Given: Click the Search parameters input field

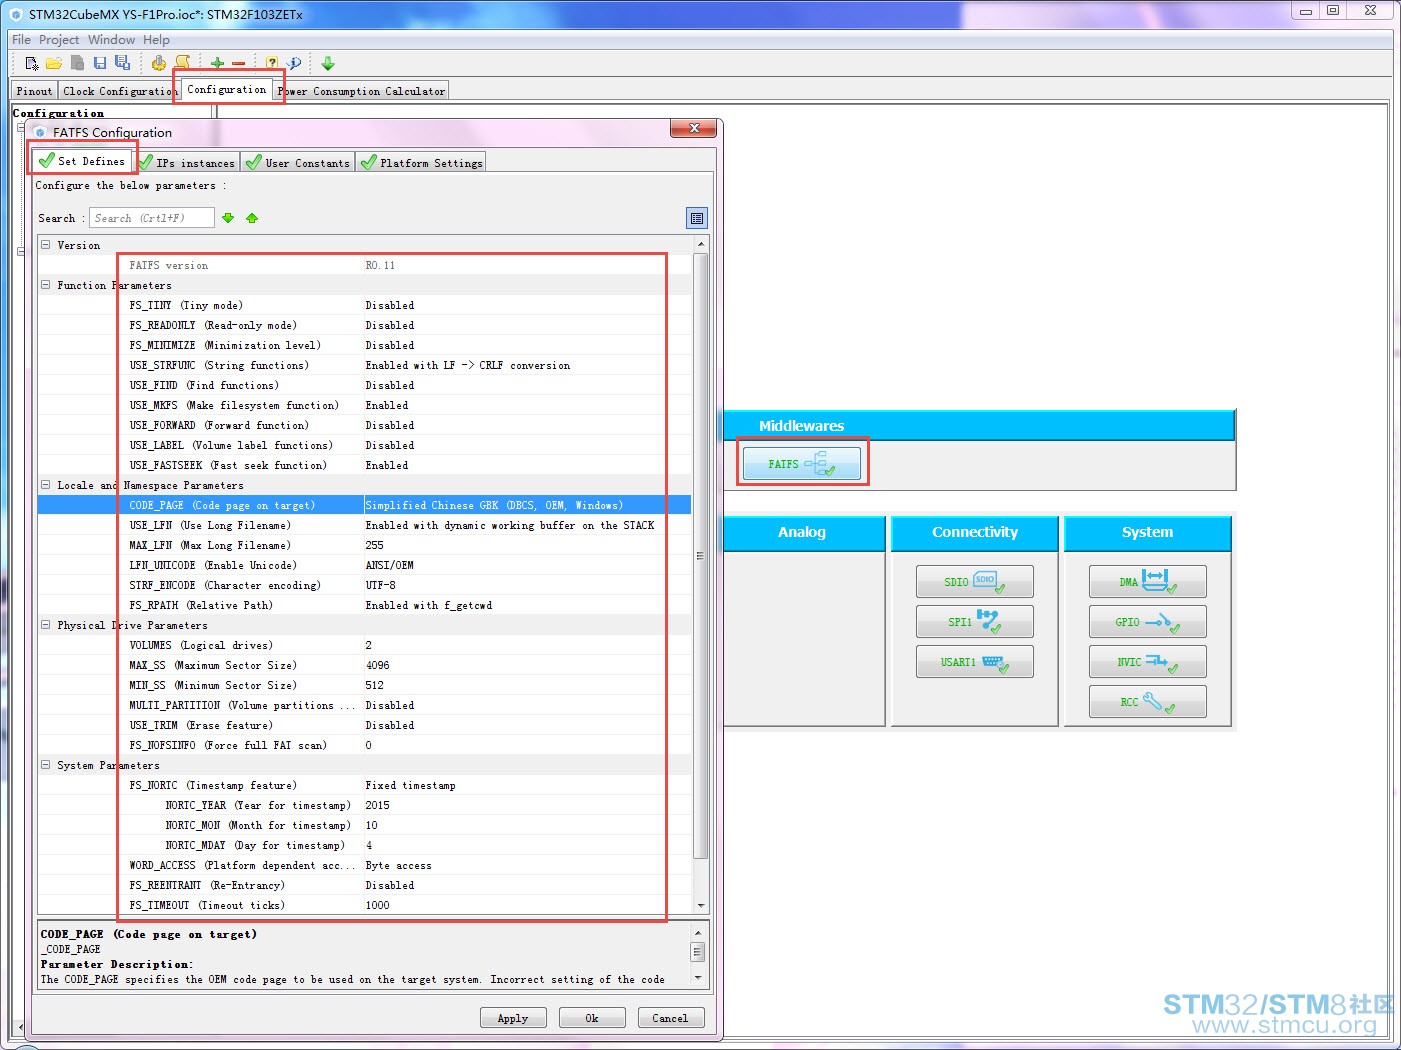Looking at the screenshot, I should tap(152, 218).
